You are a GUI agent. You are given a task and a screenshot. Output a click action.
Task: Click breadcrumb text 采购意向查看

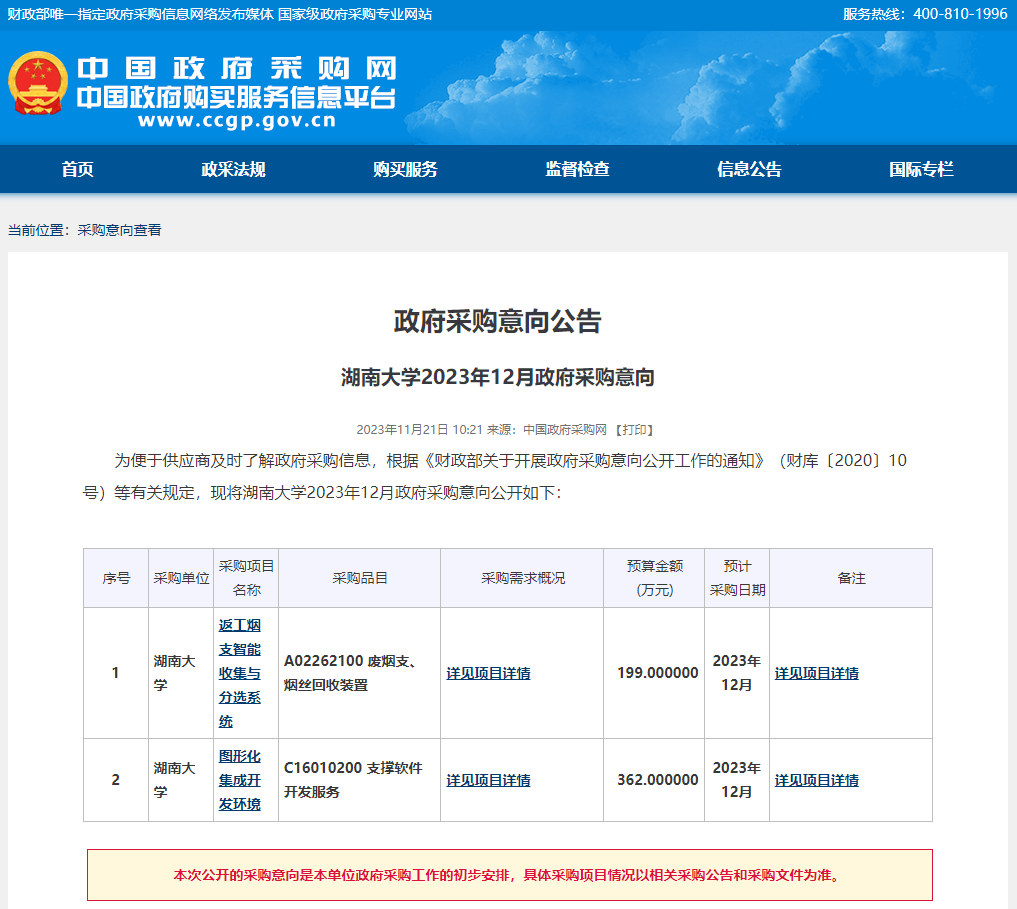[x=119, y=230]
